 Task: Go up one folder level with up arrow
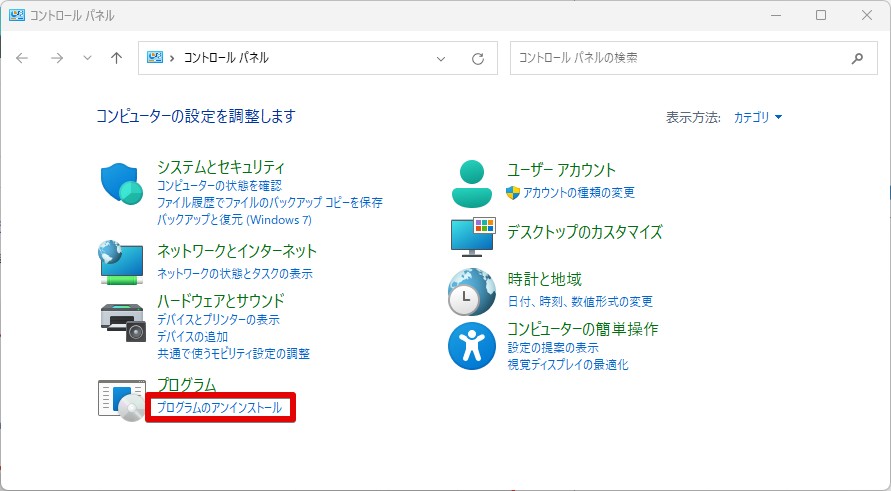(x=116, y=58)
